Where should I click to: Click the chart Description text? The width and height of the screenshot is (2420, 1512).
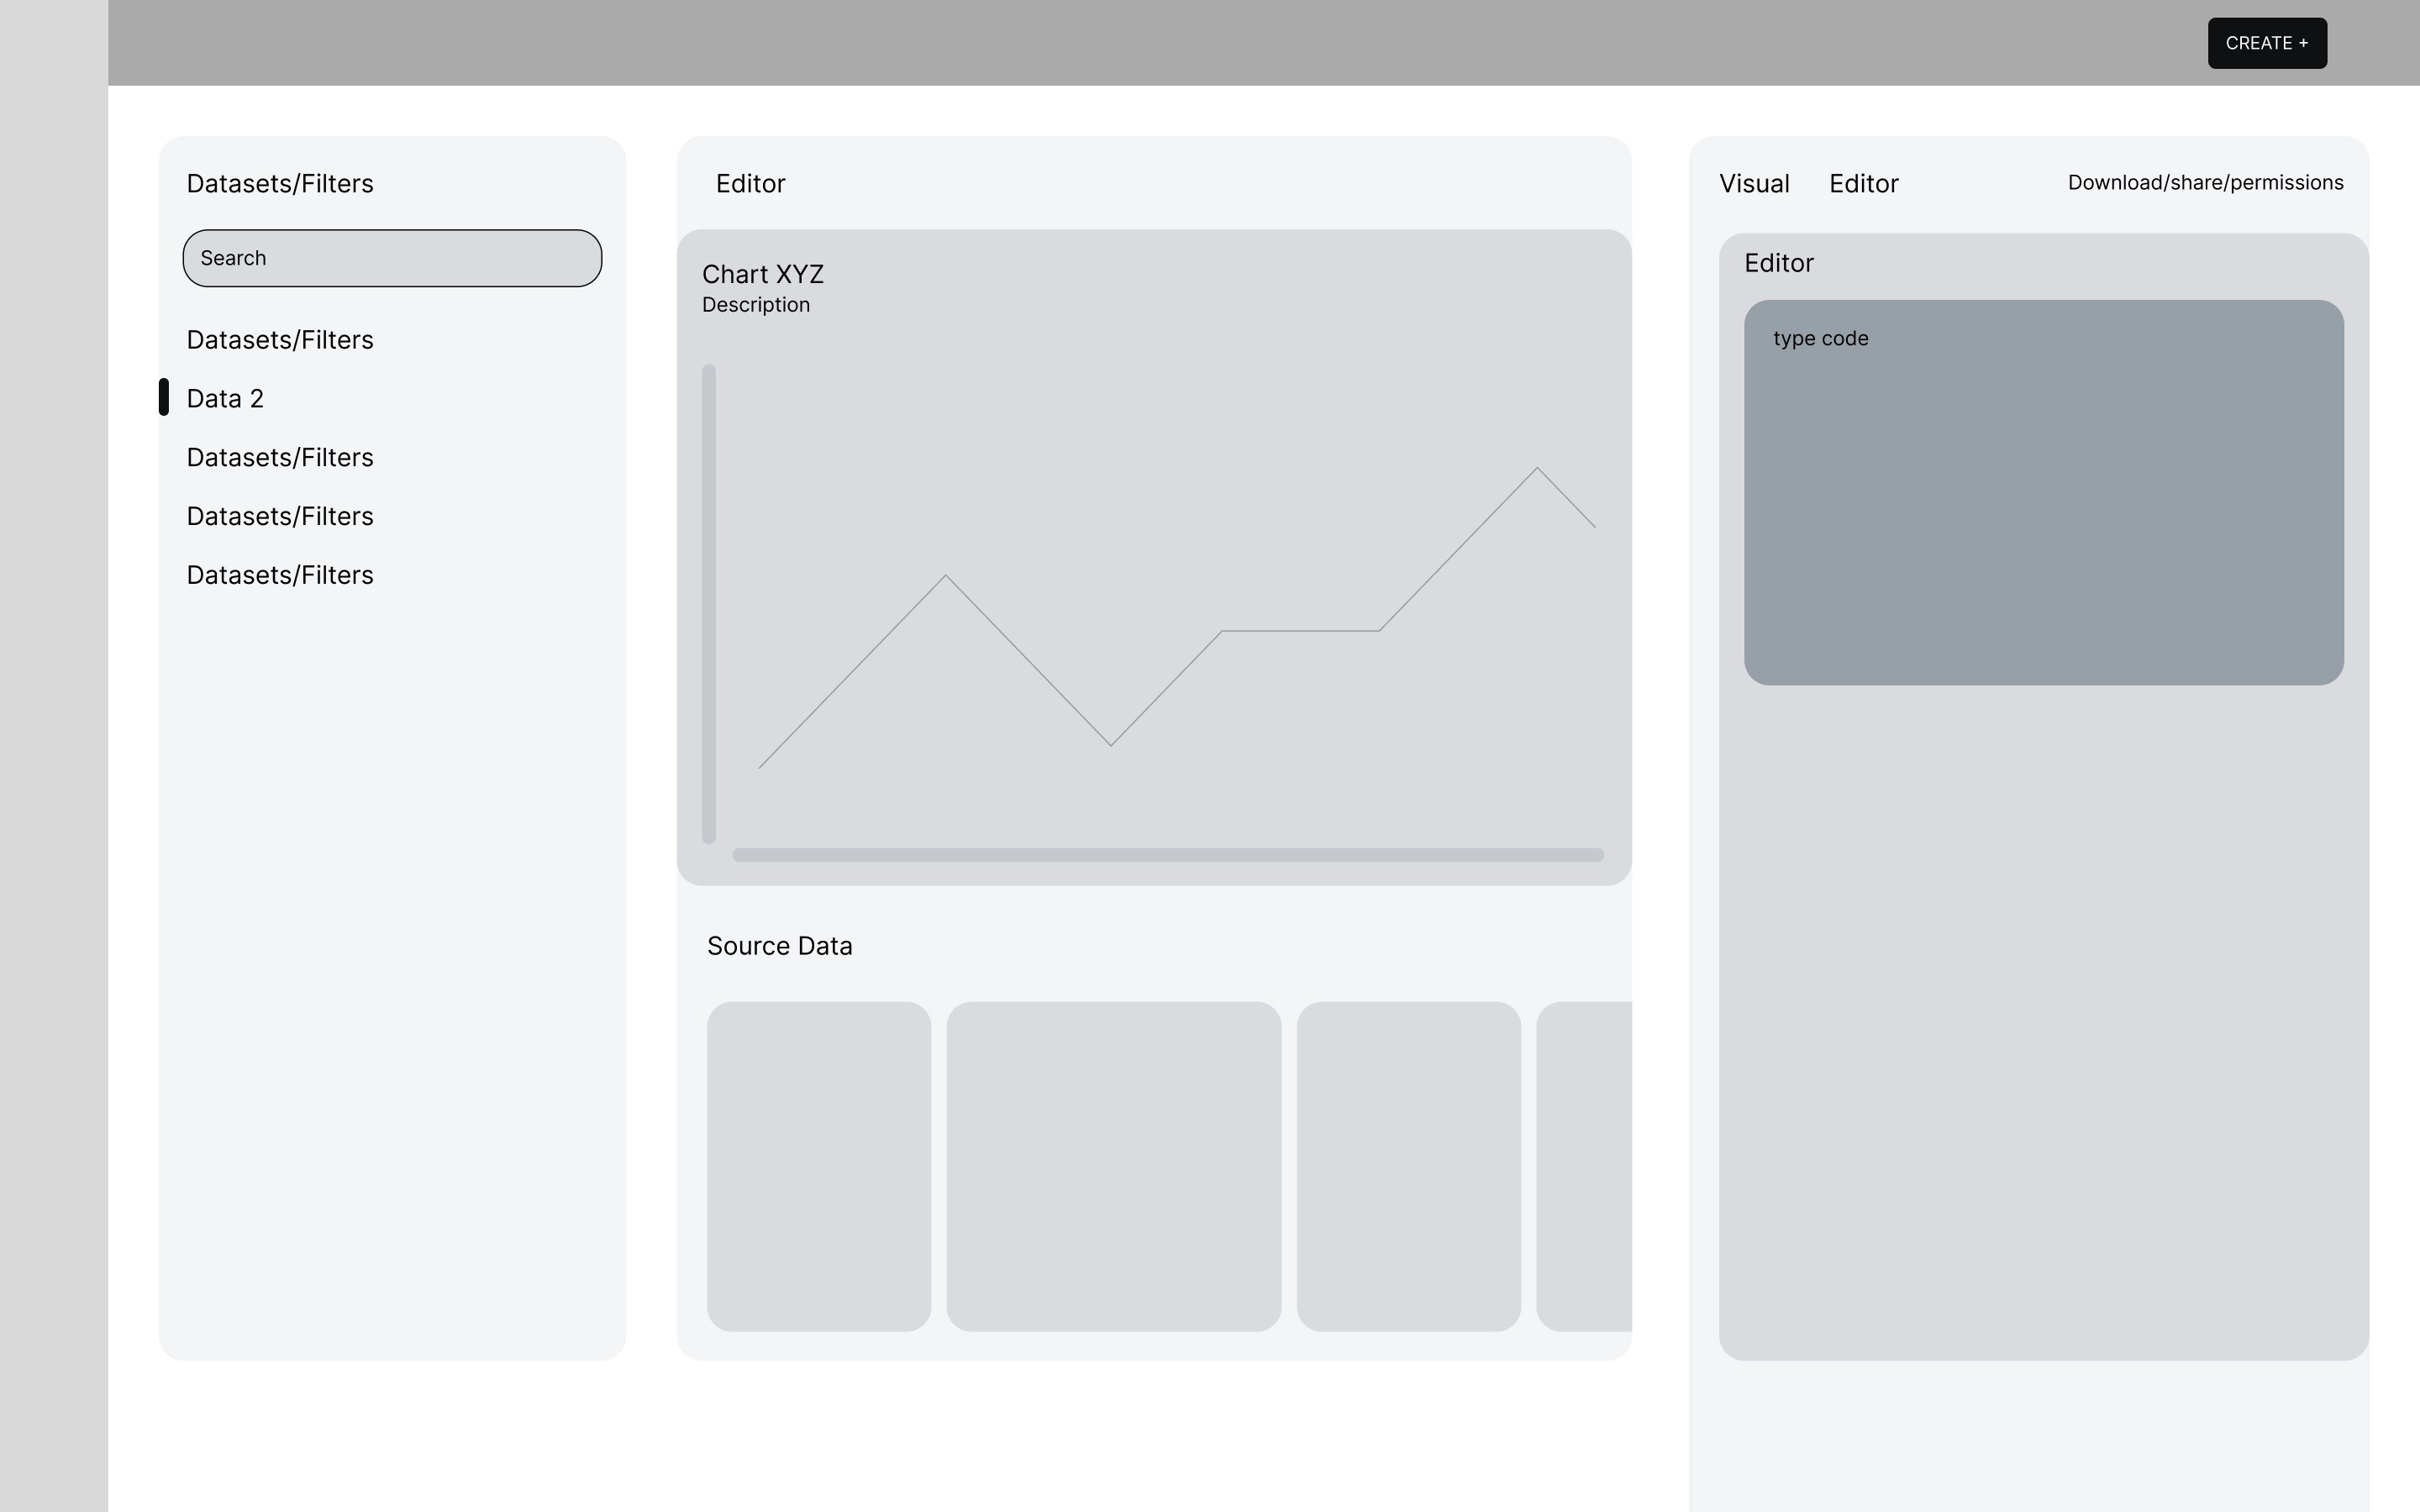(756, 305)
